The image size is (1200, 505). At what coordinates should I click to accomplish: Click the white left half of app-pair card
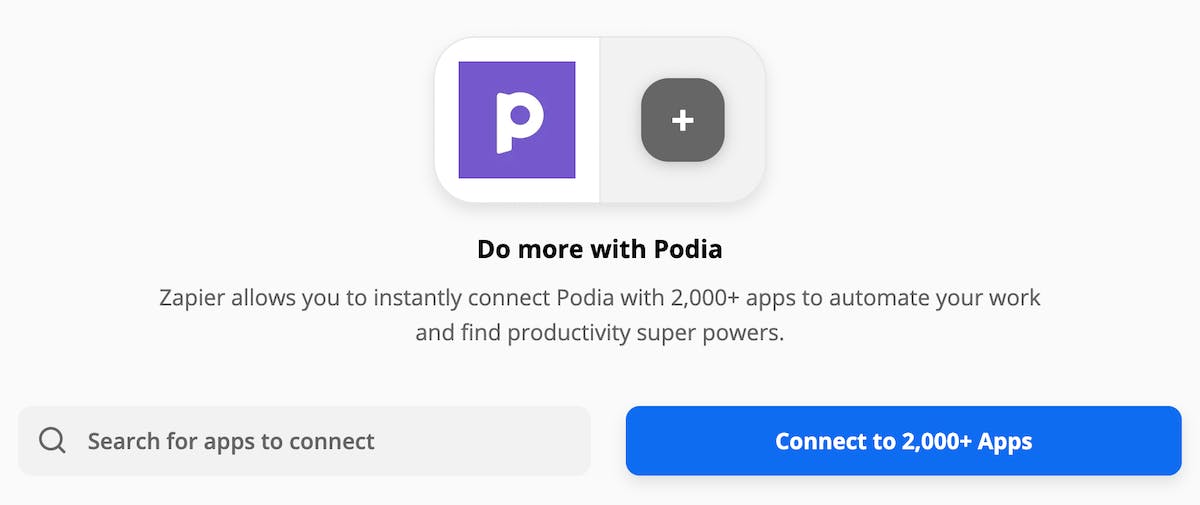click(x=517, y=120)
